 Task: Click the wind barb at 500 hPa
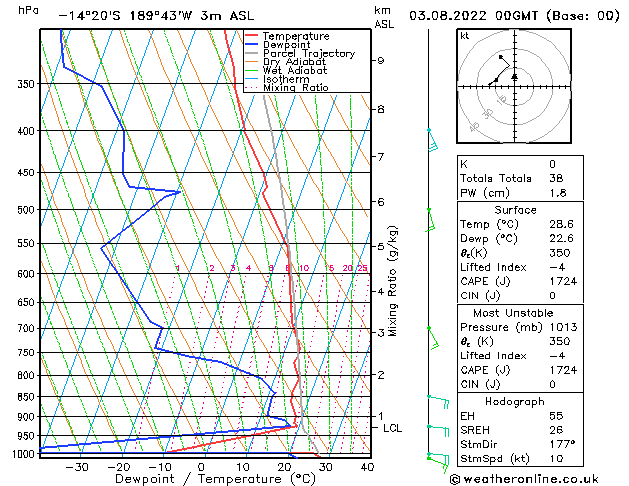(430, 220)
